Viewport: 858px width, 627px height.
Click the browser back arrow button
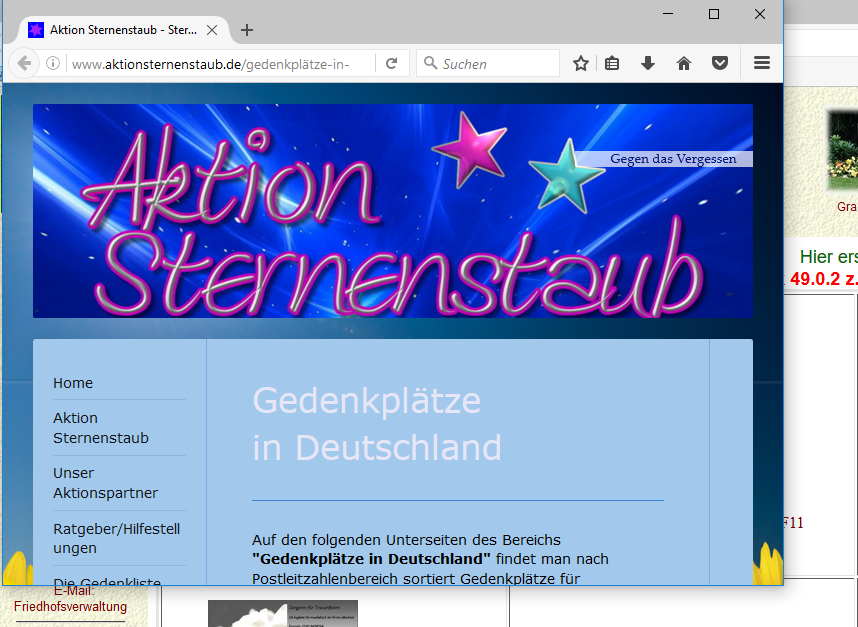point(24,63)
